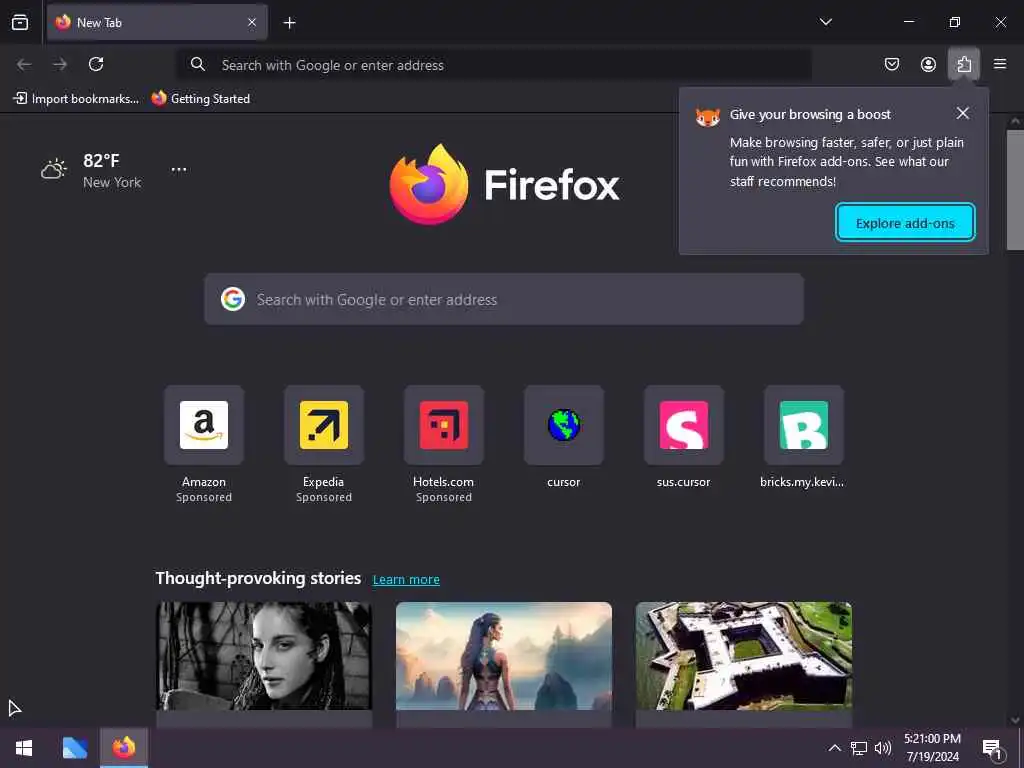Close the New Tab tab
The image size is (1024, 768).
(252, 22)
